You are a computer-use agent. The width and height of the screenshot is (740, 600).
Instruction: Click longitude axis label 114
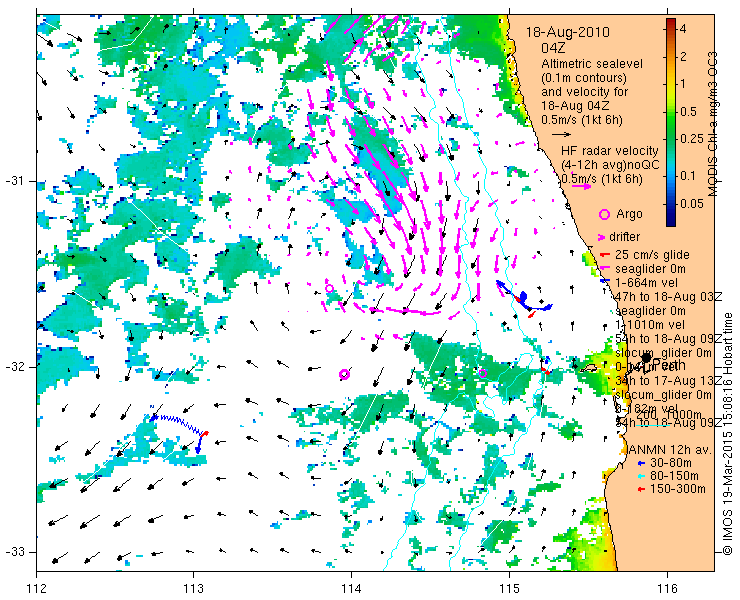pyautogui.click(x=351, y=589)
